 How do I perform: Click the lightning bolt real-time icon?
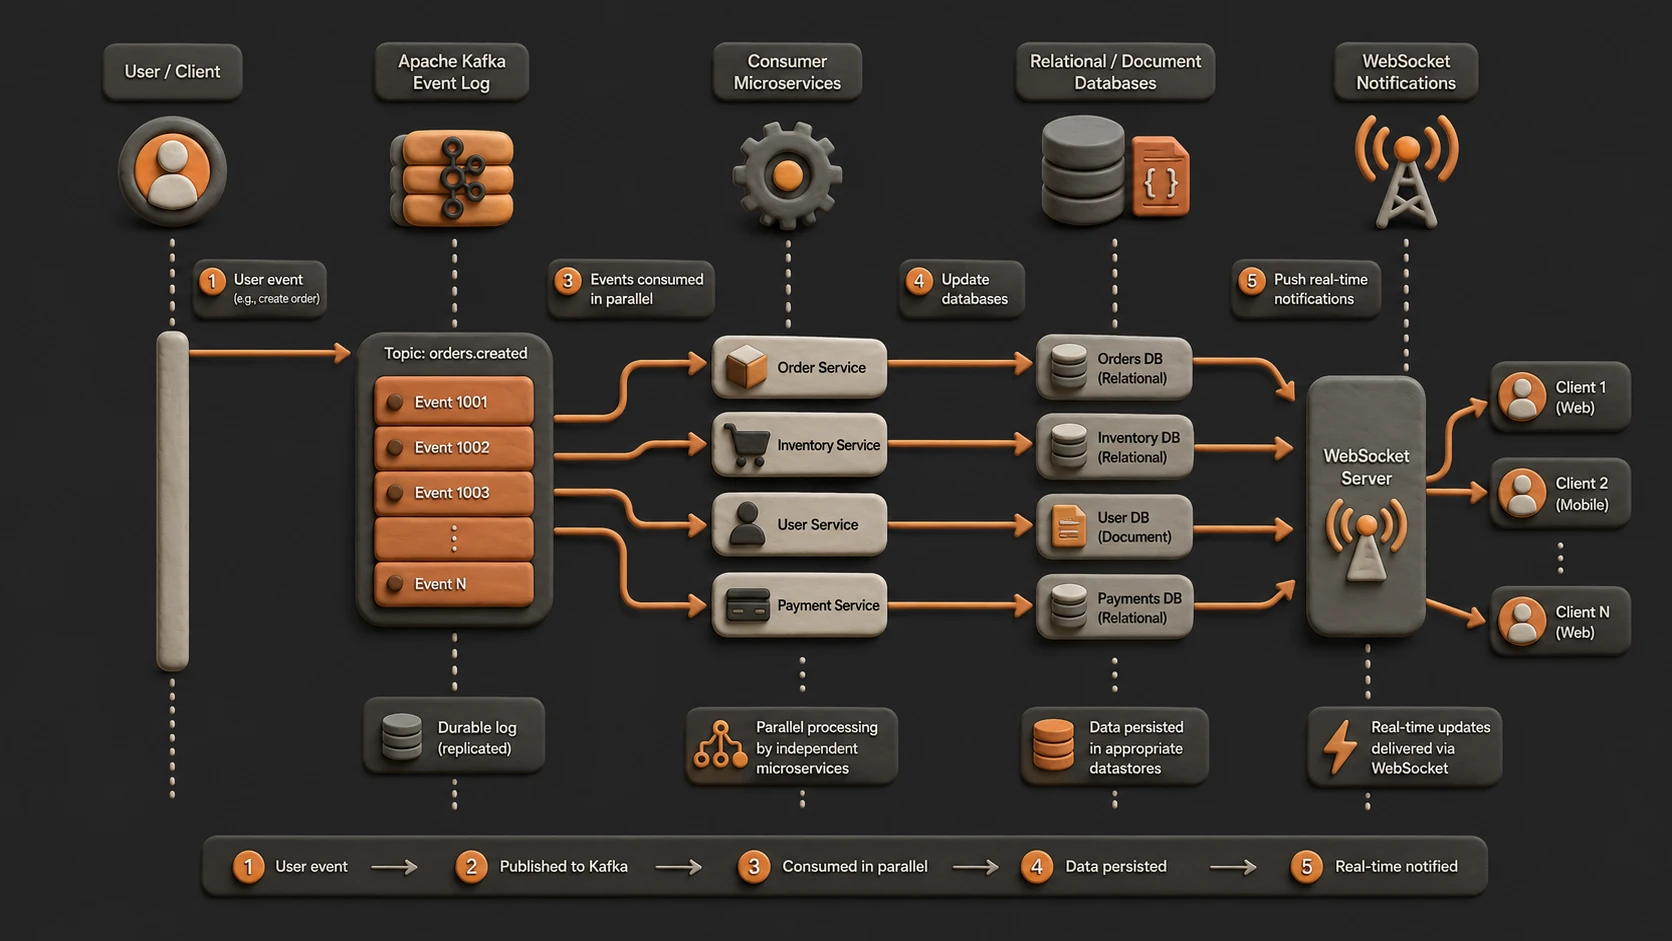pyautogui.click(x=1340, y=747)
